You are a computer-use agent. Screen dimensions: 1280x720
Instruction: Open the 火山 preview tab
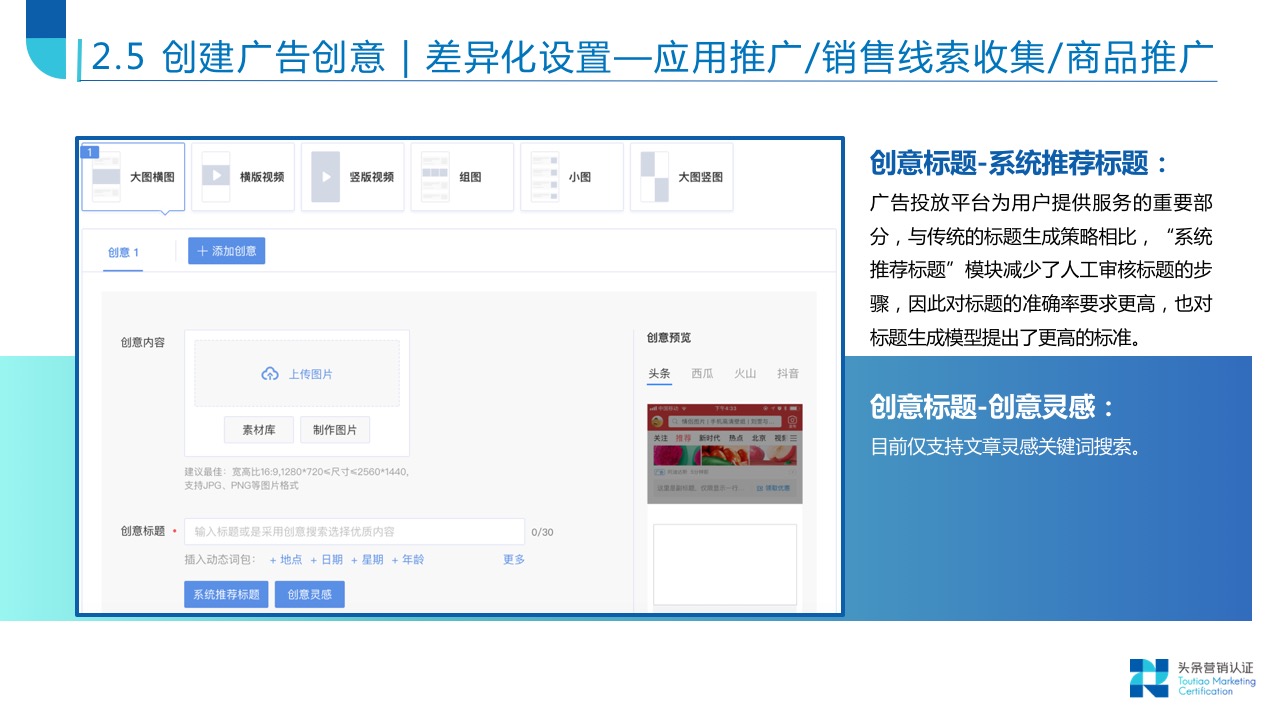point(745,374)
